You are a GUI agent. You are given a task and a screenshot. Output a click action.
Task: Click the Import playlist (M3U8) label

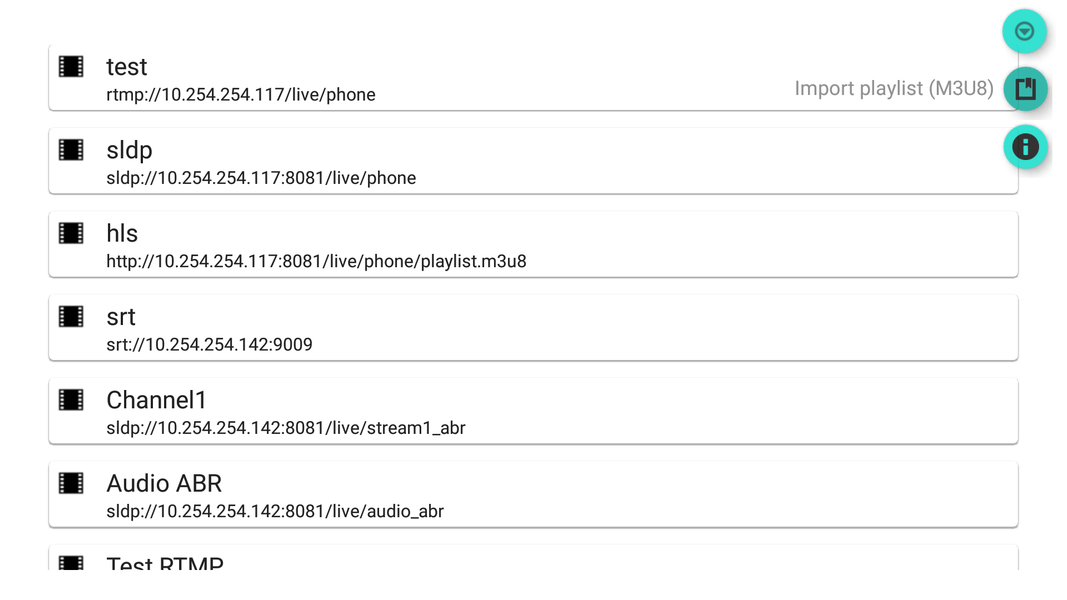coord(893,89)
